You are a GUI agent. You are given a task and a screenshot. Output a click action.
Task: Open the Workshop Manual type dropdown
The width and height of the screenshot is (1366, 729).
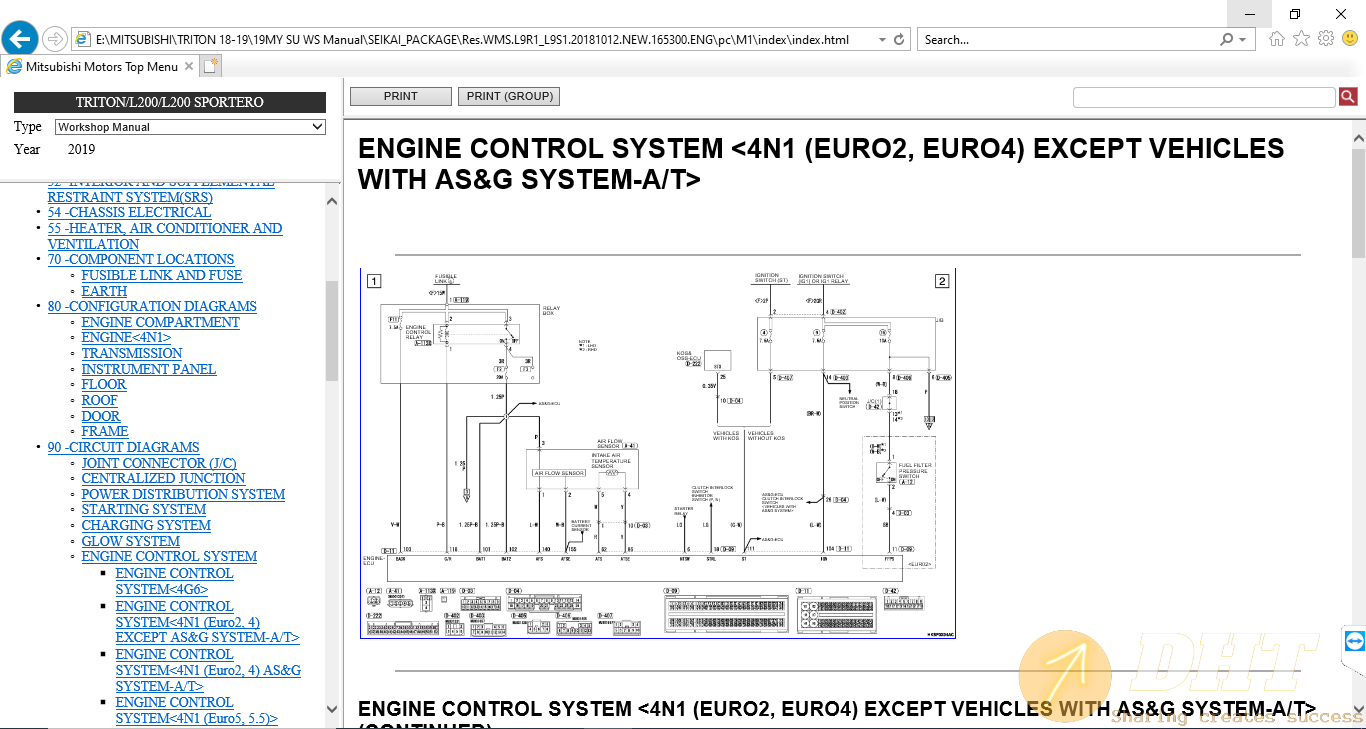(190, 127)
